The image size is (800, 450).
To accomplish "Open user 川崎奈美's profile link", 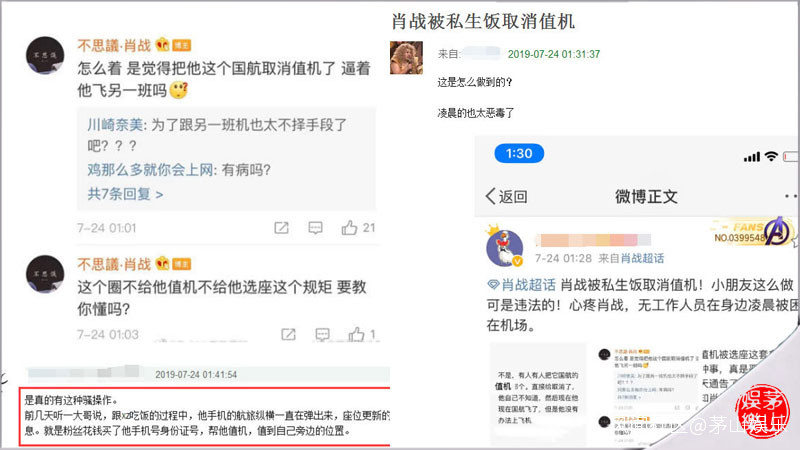I will 115,124.
